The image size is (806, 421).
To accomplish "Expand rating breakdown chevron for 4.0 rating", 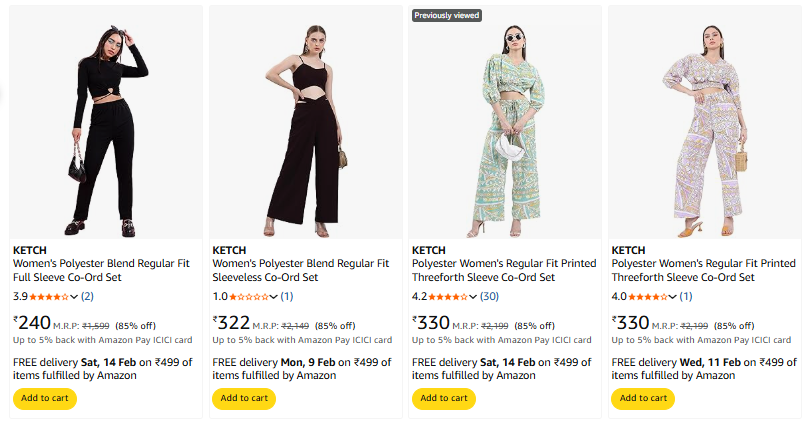I will (x=672, y=297).
